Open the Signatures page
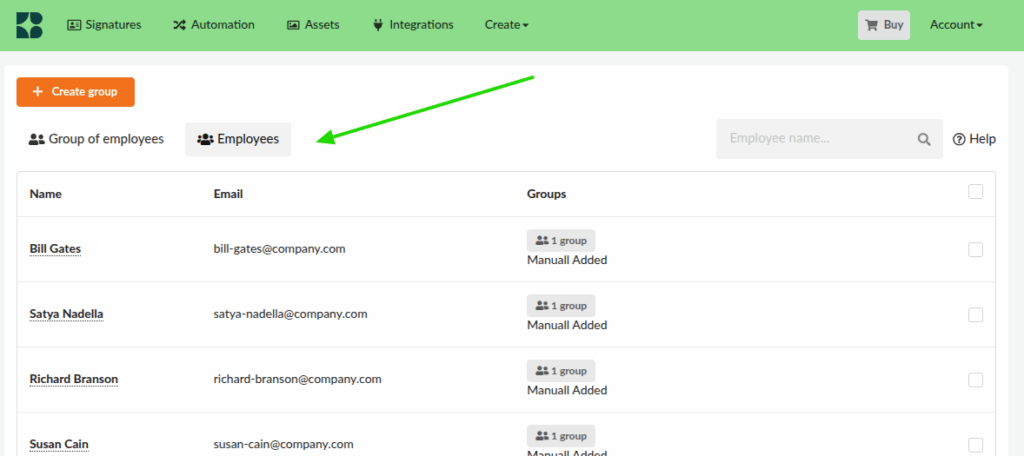Screen dimensions: 1024x456 104,25
